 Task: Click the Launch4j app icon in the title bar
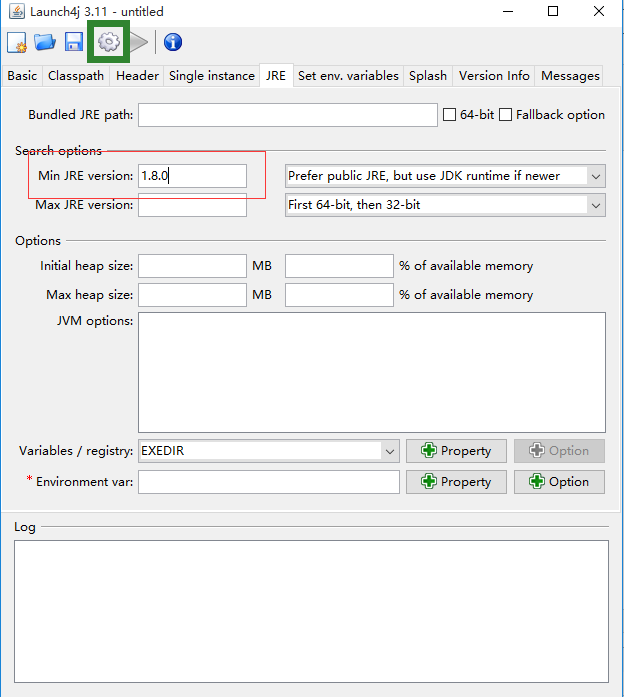pyautogui.click(x=17, y=11)
